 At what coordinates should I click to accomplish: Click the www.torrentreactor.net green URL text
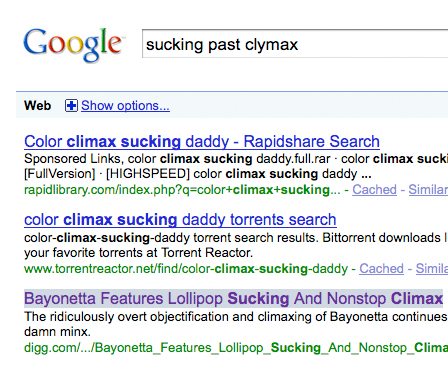pos(186,269)
